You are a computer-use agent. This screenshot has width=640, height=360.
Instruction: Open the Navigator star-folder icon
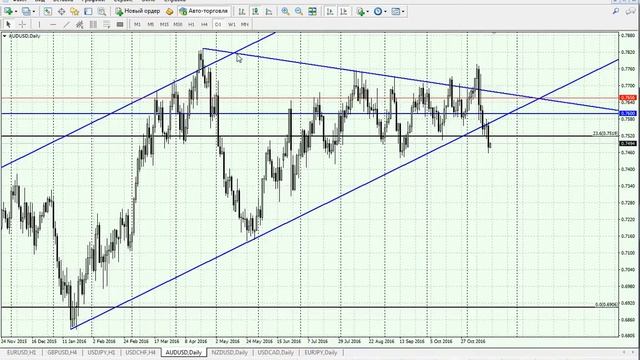[74, 11]
